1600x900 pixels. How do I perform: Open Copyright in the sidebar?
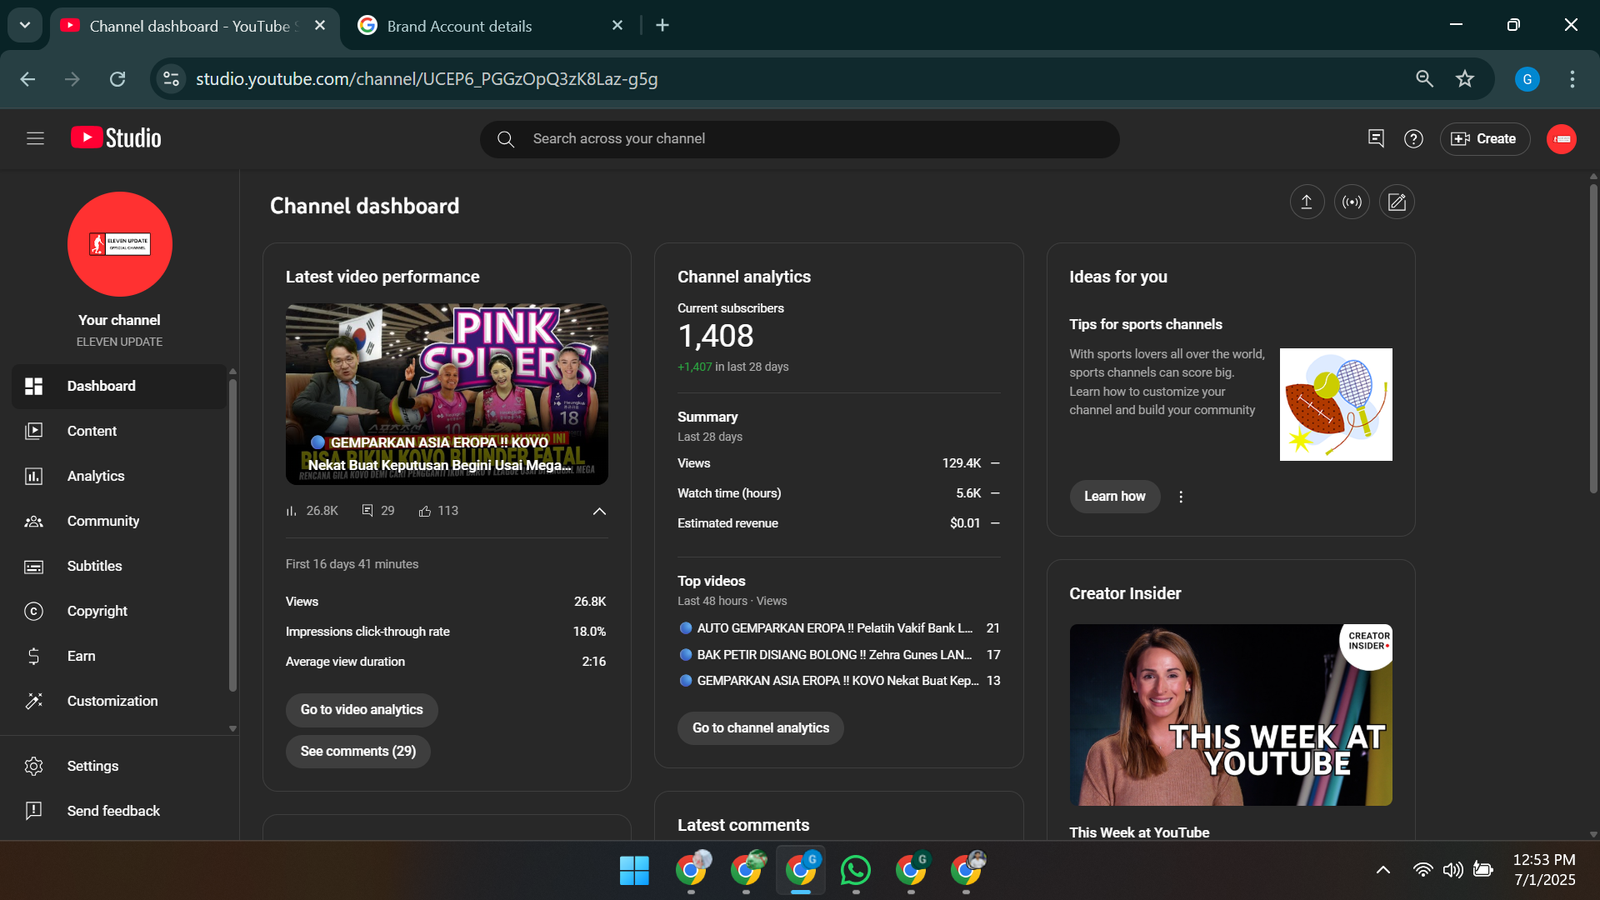coord(119,611)
